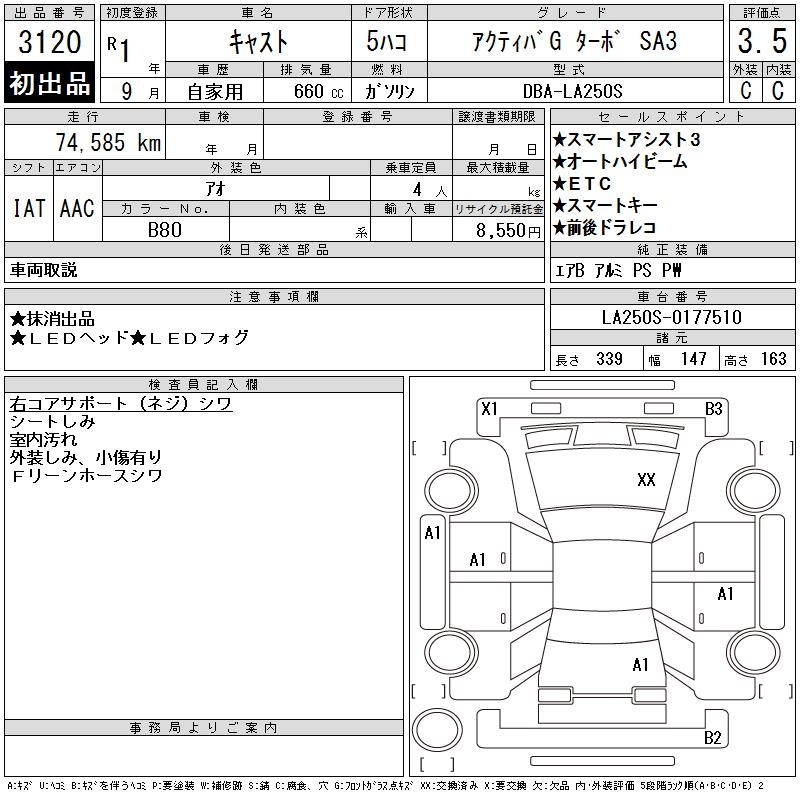Select the note 右コアサポート（ネジ）シワ
Viewport: 800px width, 800px height.
coord(120,404)
